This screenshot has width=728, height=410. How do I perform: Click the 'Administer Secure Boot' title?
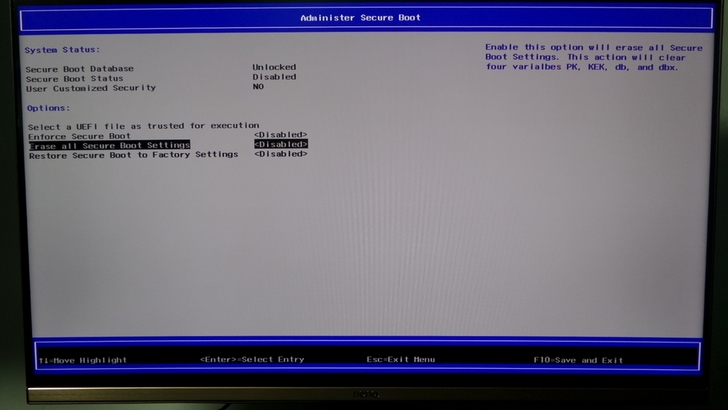(360, 18)
